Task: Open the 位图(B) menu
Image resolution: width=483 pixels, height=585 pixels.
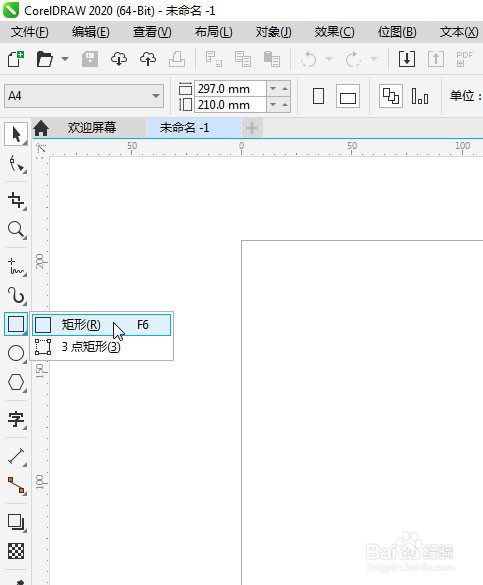Action: 397,32
